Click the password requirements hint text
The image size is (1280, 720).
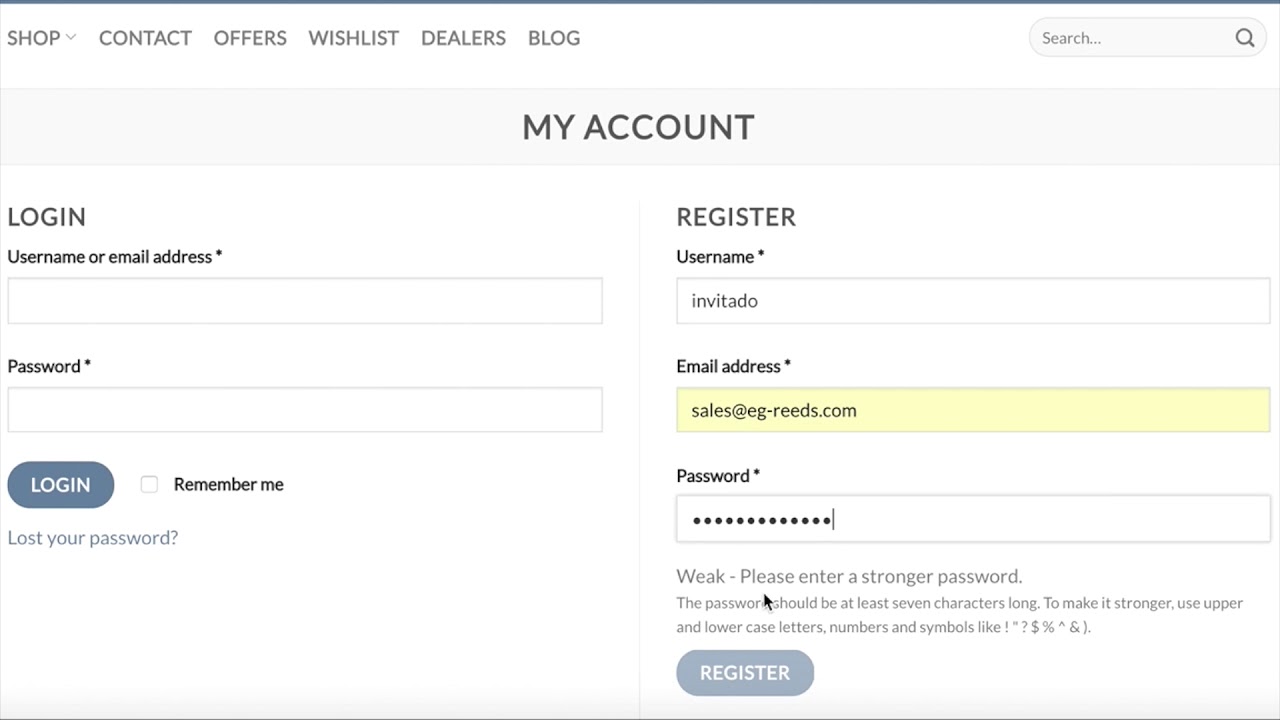click(x=958, y=615)
